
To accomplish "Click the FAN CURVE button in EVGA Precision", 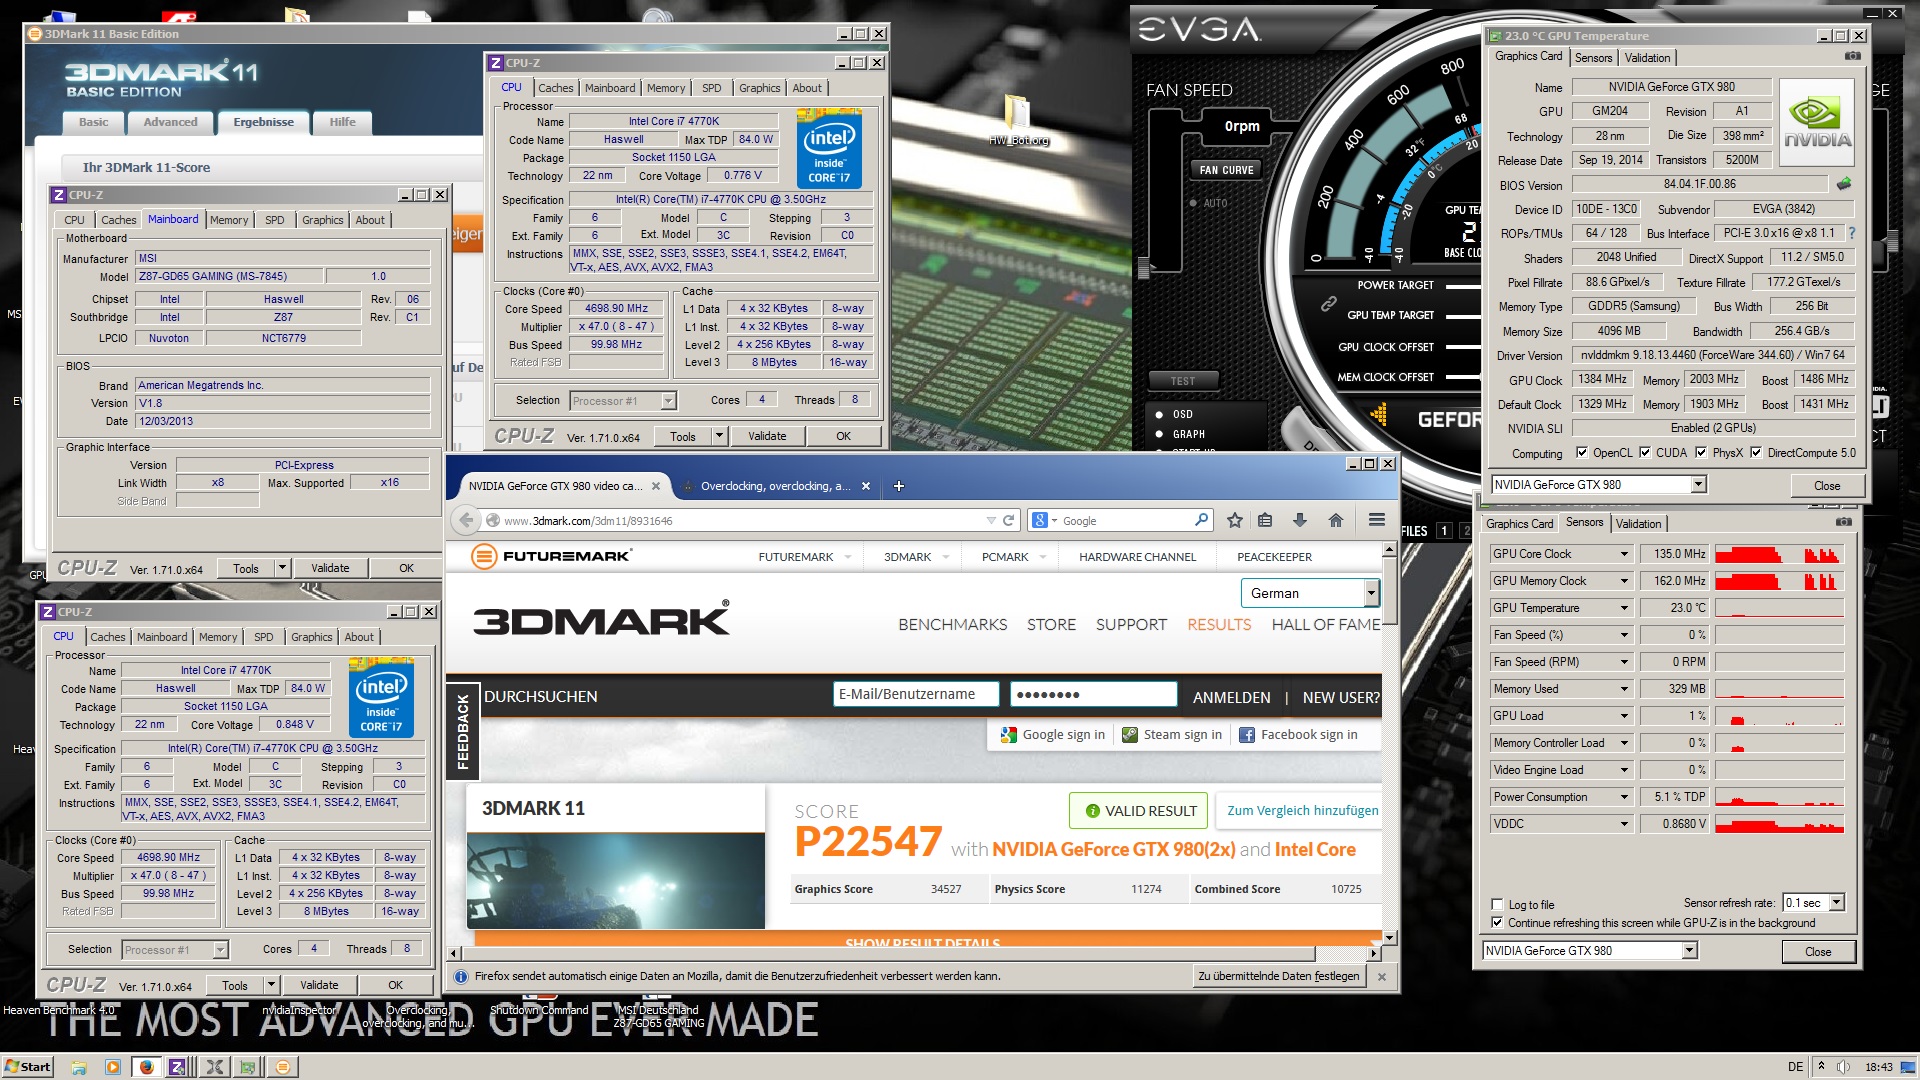I will [1226, 170].
